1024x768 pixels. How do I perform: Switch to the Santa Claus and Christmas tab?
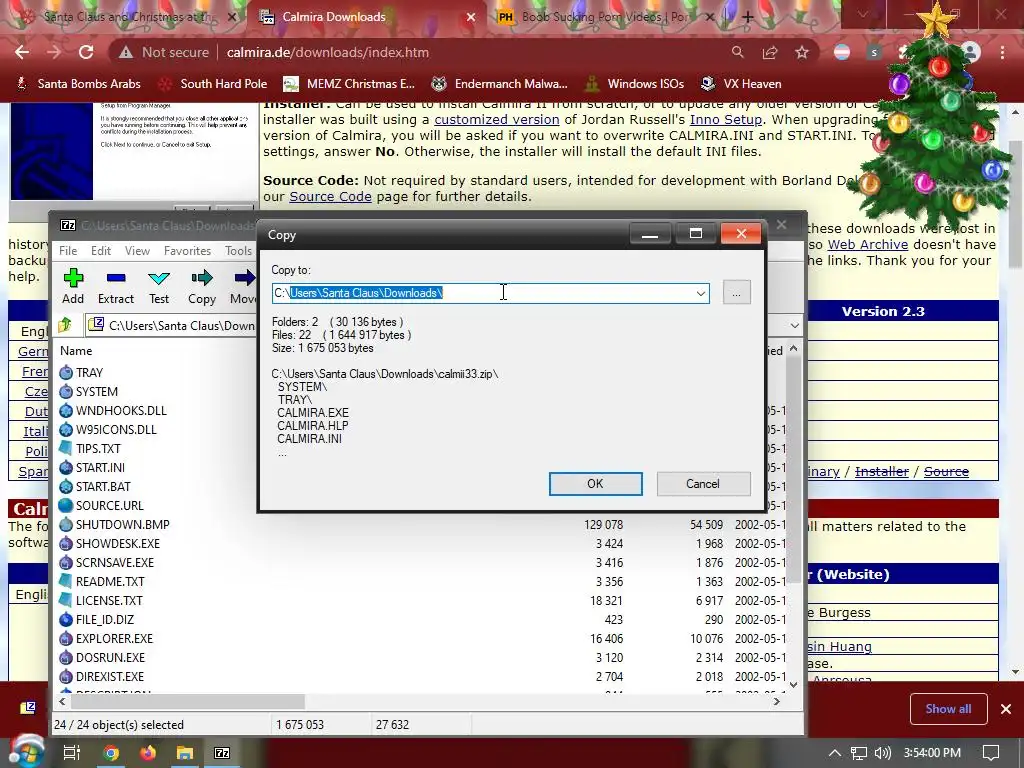128,17
